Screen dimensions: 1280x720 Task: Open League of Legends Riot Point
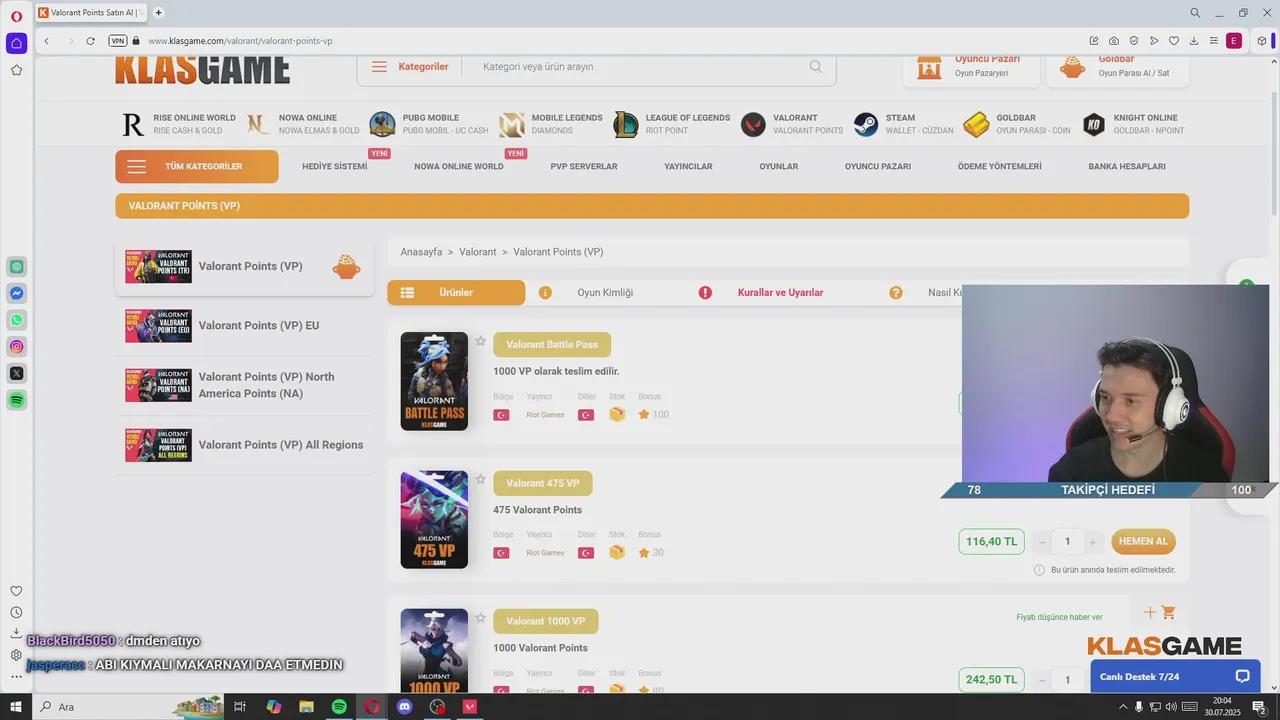click(672, 124)
